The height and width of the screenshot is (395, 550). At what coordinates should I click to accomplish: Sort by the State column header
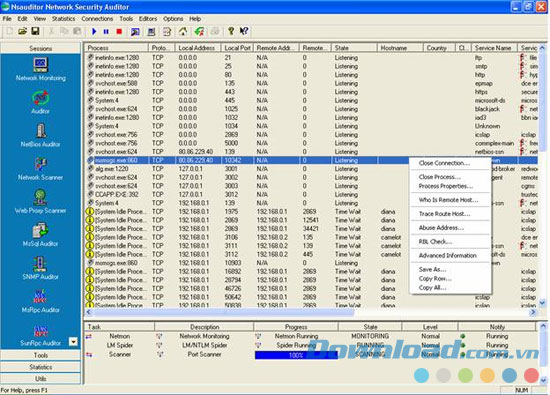tap(354, 48)
